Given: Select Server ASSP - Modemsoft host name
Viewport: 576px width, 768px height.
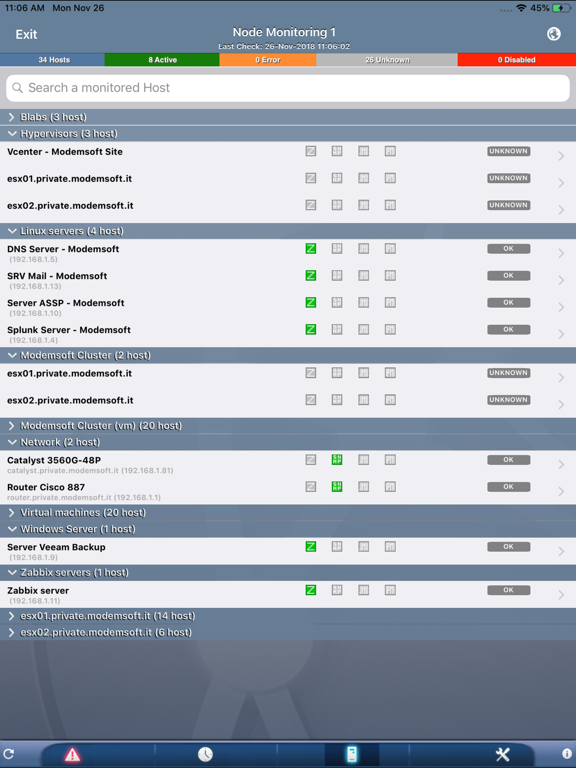Looking at the screenshot, I should click(66, 303).
